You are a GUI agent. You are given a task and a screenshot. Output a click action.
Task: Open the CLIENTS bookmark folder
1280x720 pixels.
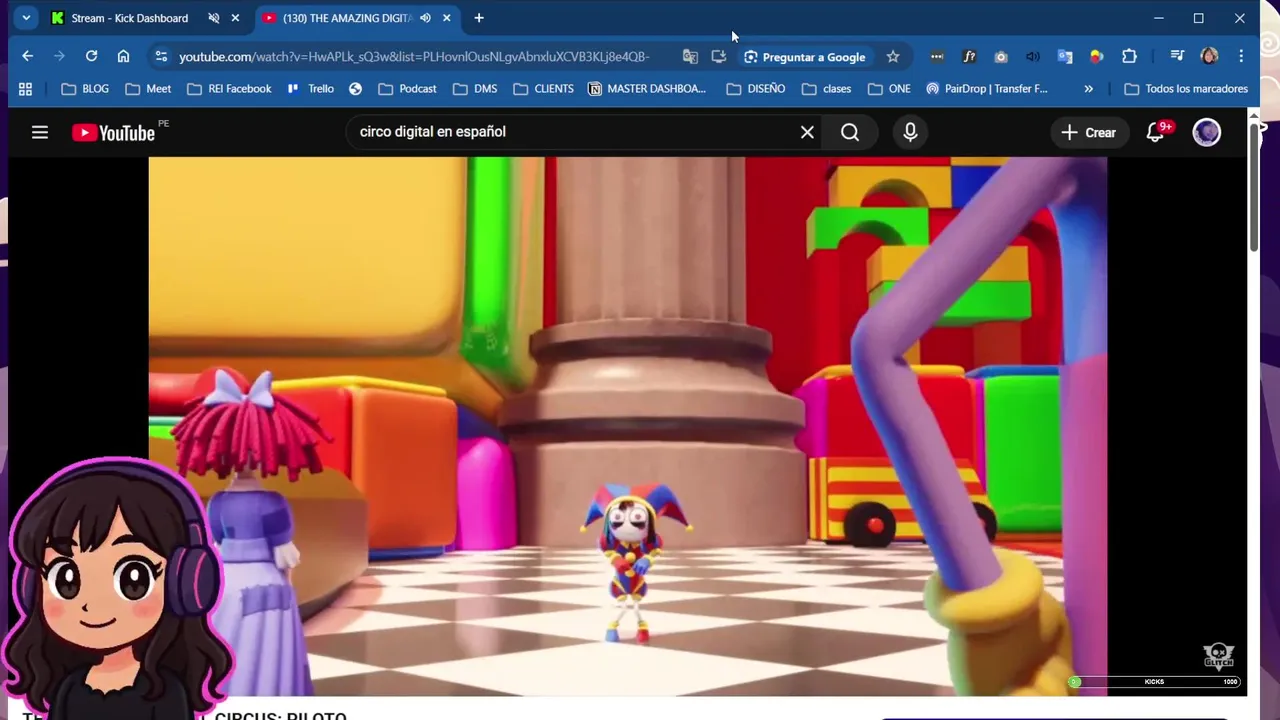tap(543, 89)
